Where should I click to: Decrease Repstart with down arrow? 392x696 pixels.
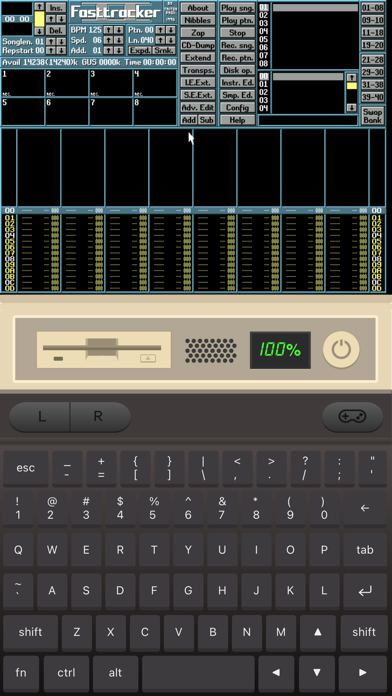[61, 50]
